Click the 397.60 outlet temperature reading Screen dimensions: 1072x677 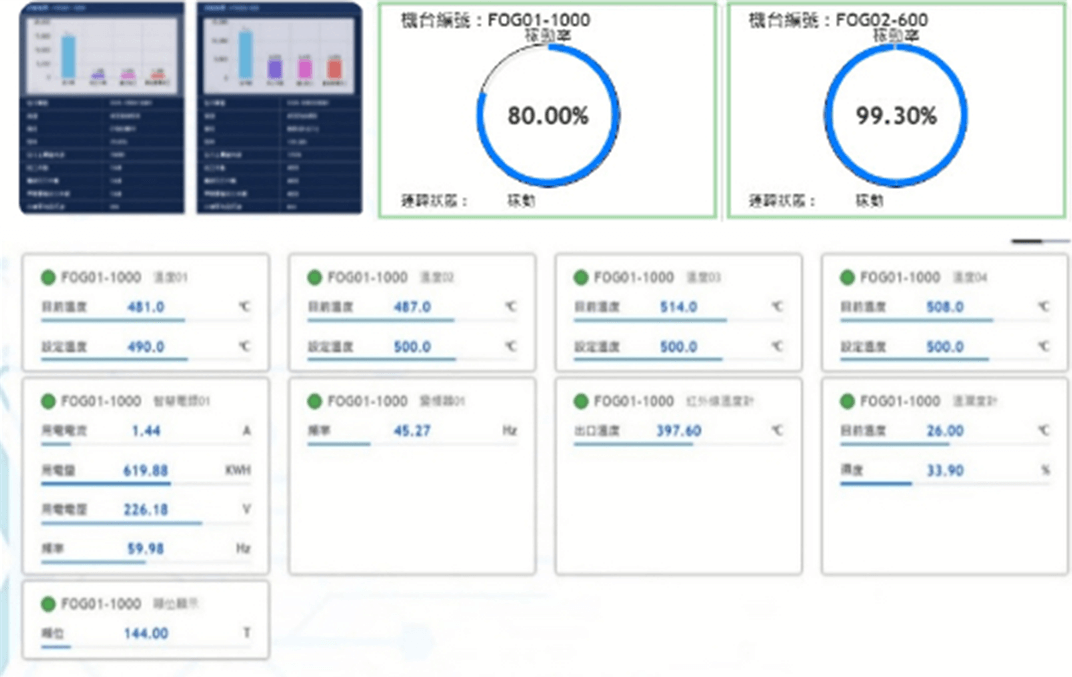click(x=679, y=431)
